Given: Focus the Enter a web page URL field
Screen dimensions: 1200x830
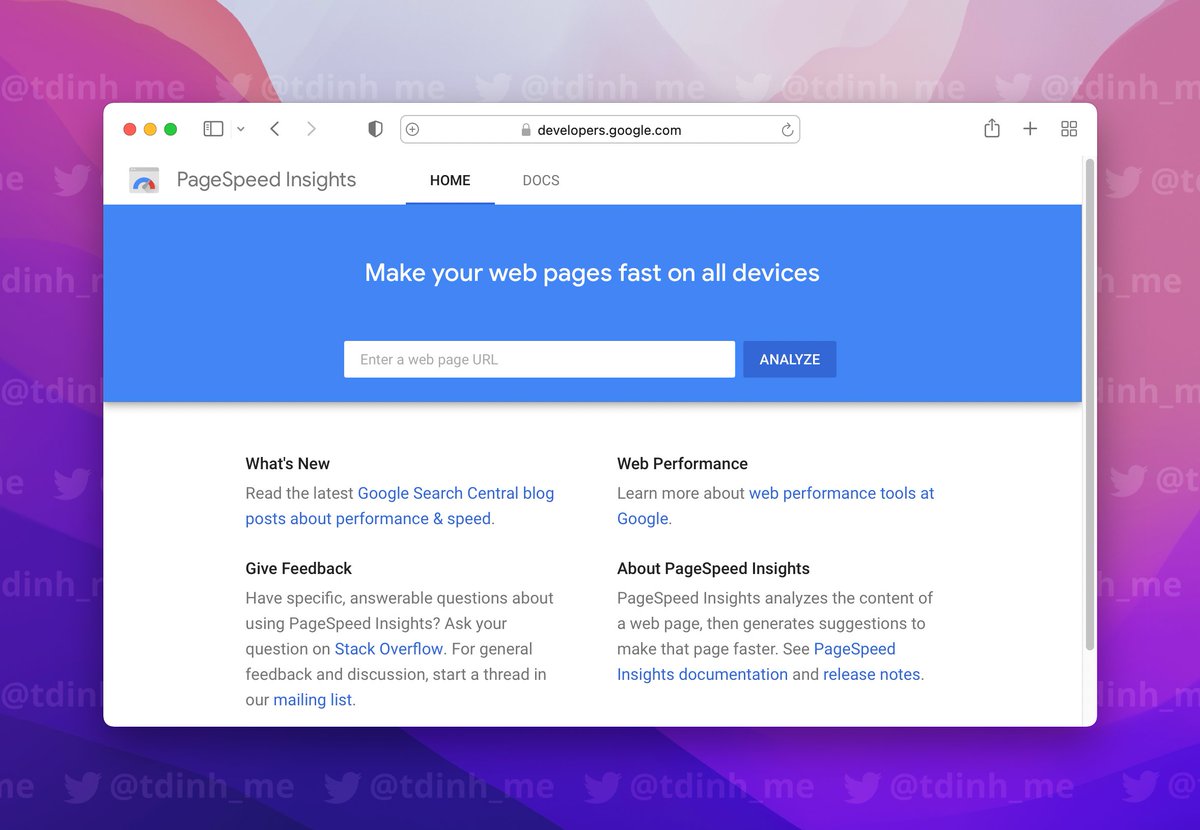Looking at the screenshot, I should 539,359.
